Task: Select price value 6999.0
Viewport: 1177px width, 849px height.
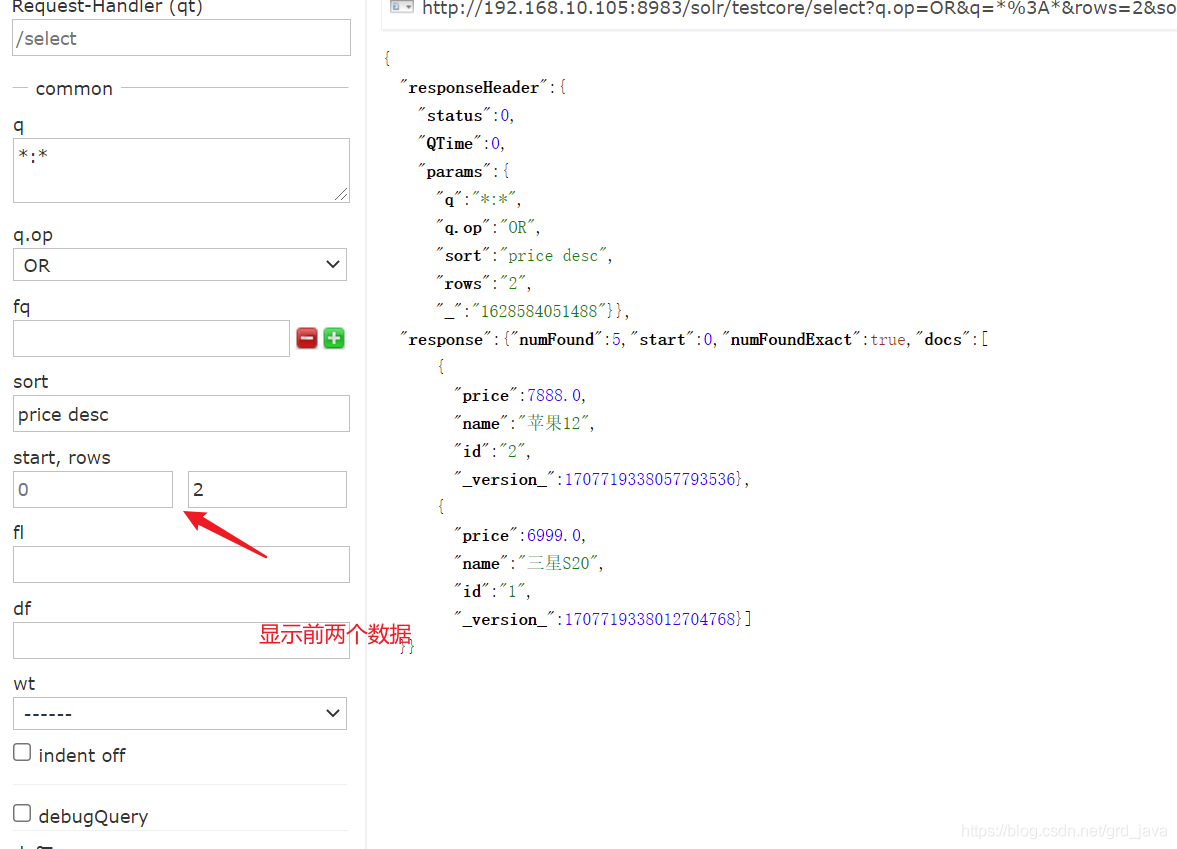Action: point(554,535)
